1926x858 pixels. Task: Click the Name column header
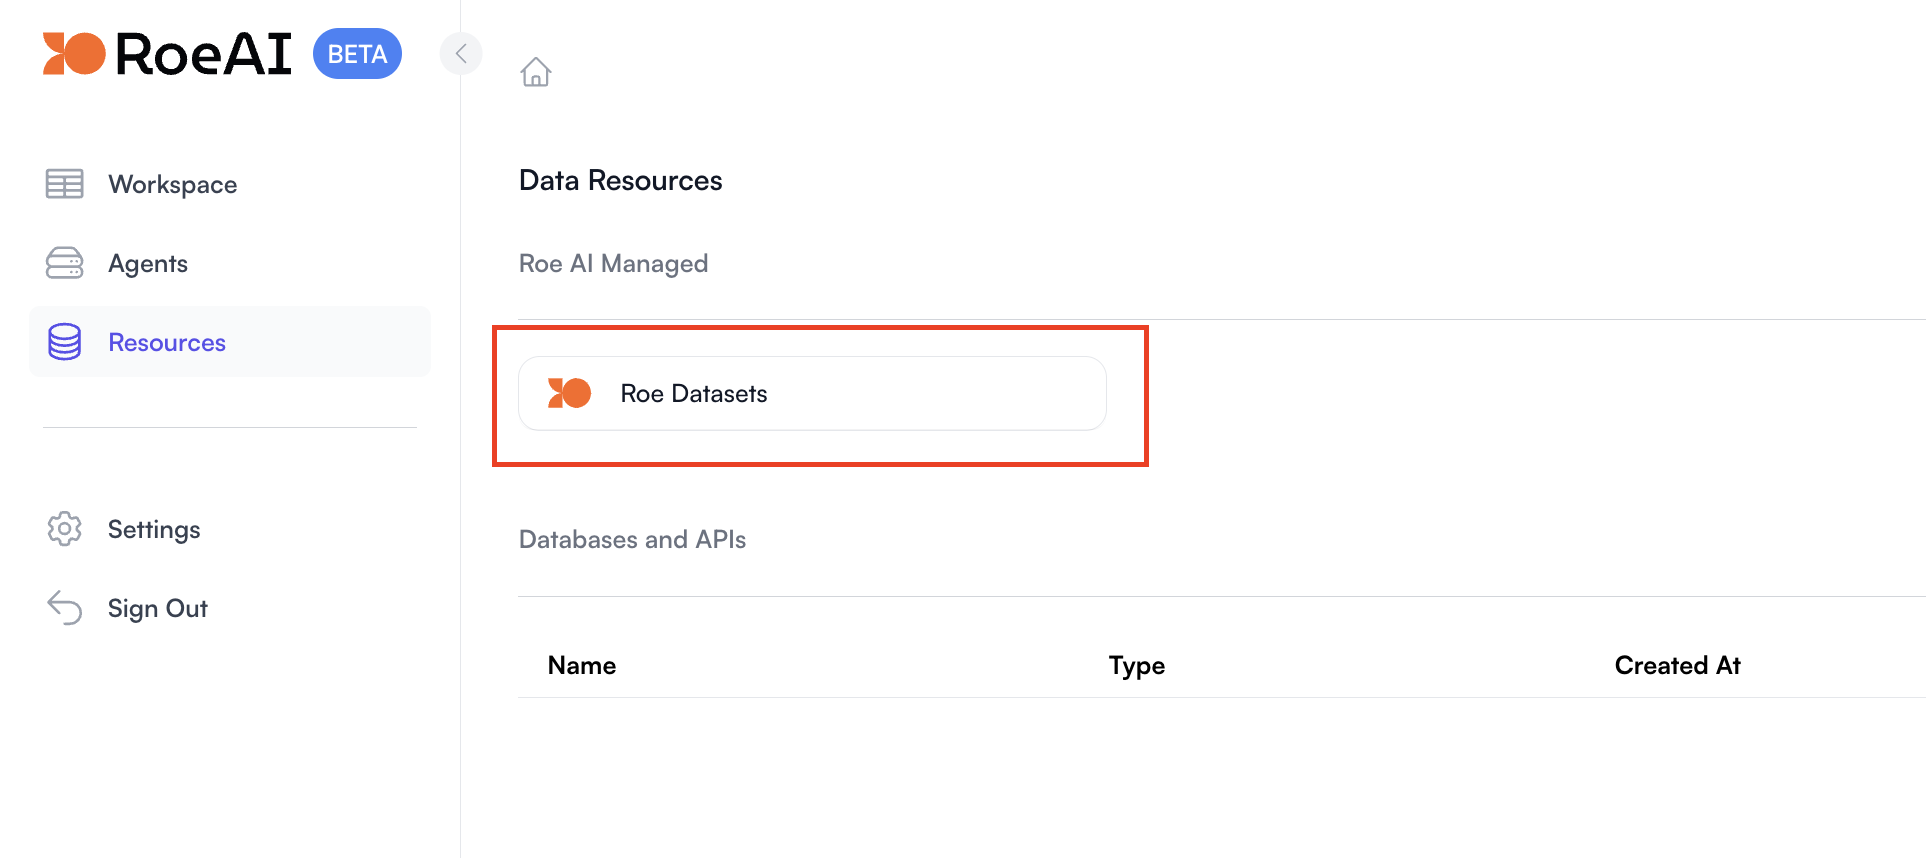tap(582, 666)
